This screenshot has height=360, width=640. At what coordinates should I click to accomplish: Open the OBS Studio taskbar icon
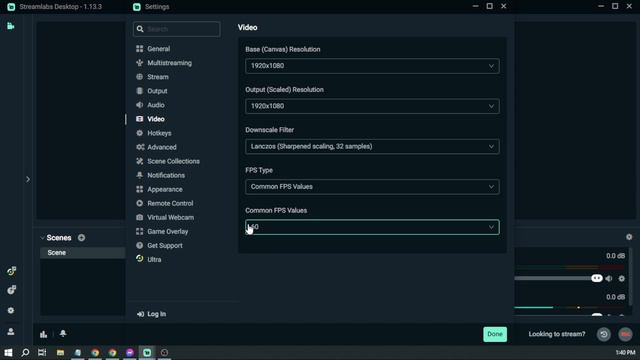coord(164,352)
